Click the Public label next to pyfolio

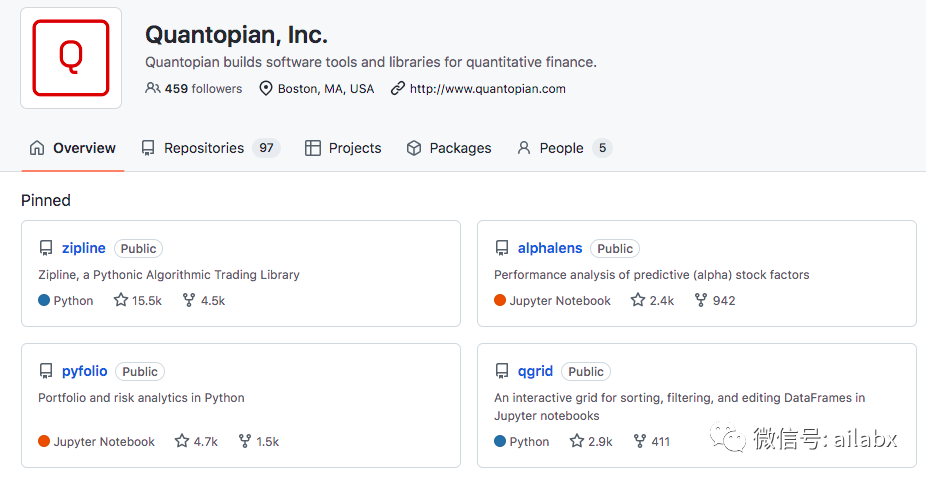(140, 372)
